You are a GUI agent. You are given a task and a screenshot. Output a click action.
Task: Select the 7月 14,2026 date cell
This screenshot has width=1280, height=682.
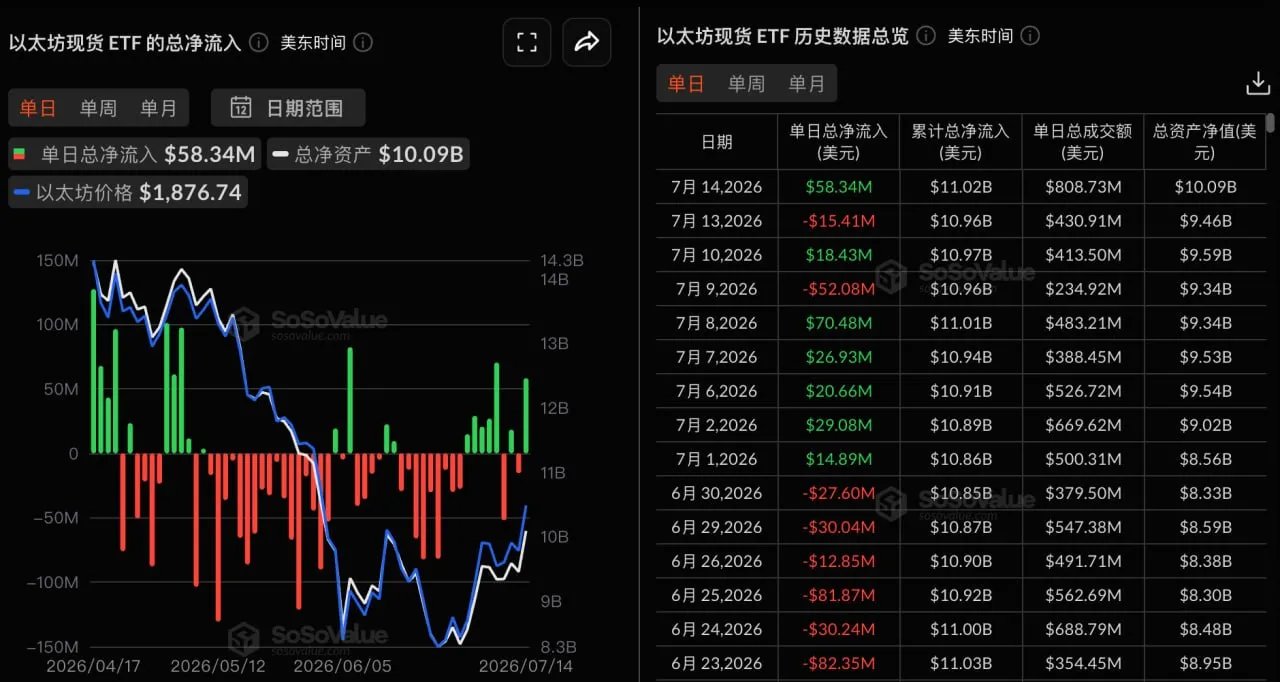click(716, 187)
